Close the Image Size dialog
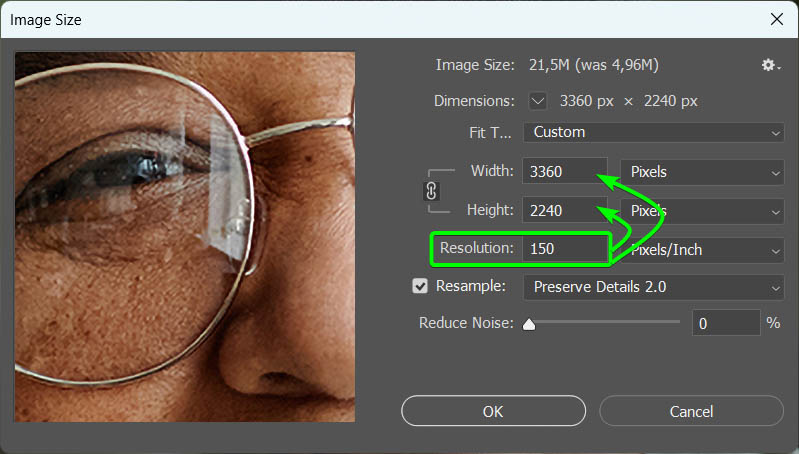 click(777, 19)
